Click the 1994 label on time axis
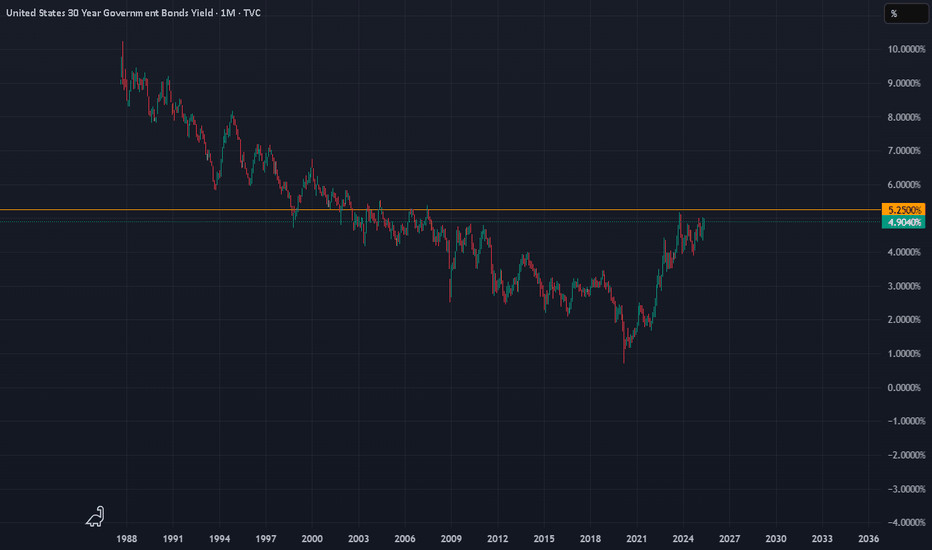 [219, 538]
